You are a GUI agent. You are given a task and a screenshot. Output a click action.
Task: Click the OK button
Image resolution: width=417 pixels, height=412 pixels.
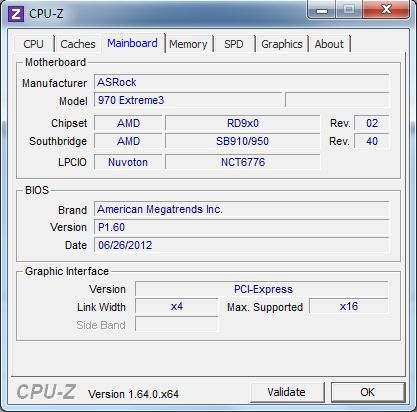[x=368, y=392]
